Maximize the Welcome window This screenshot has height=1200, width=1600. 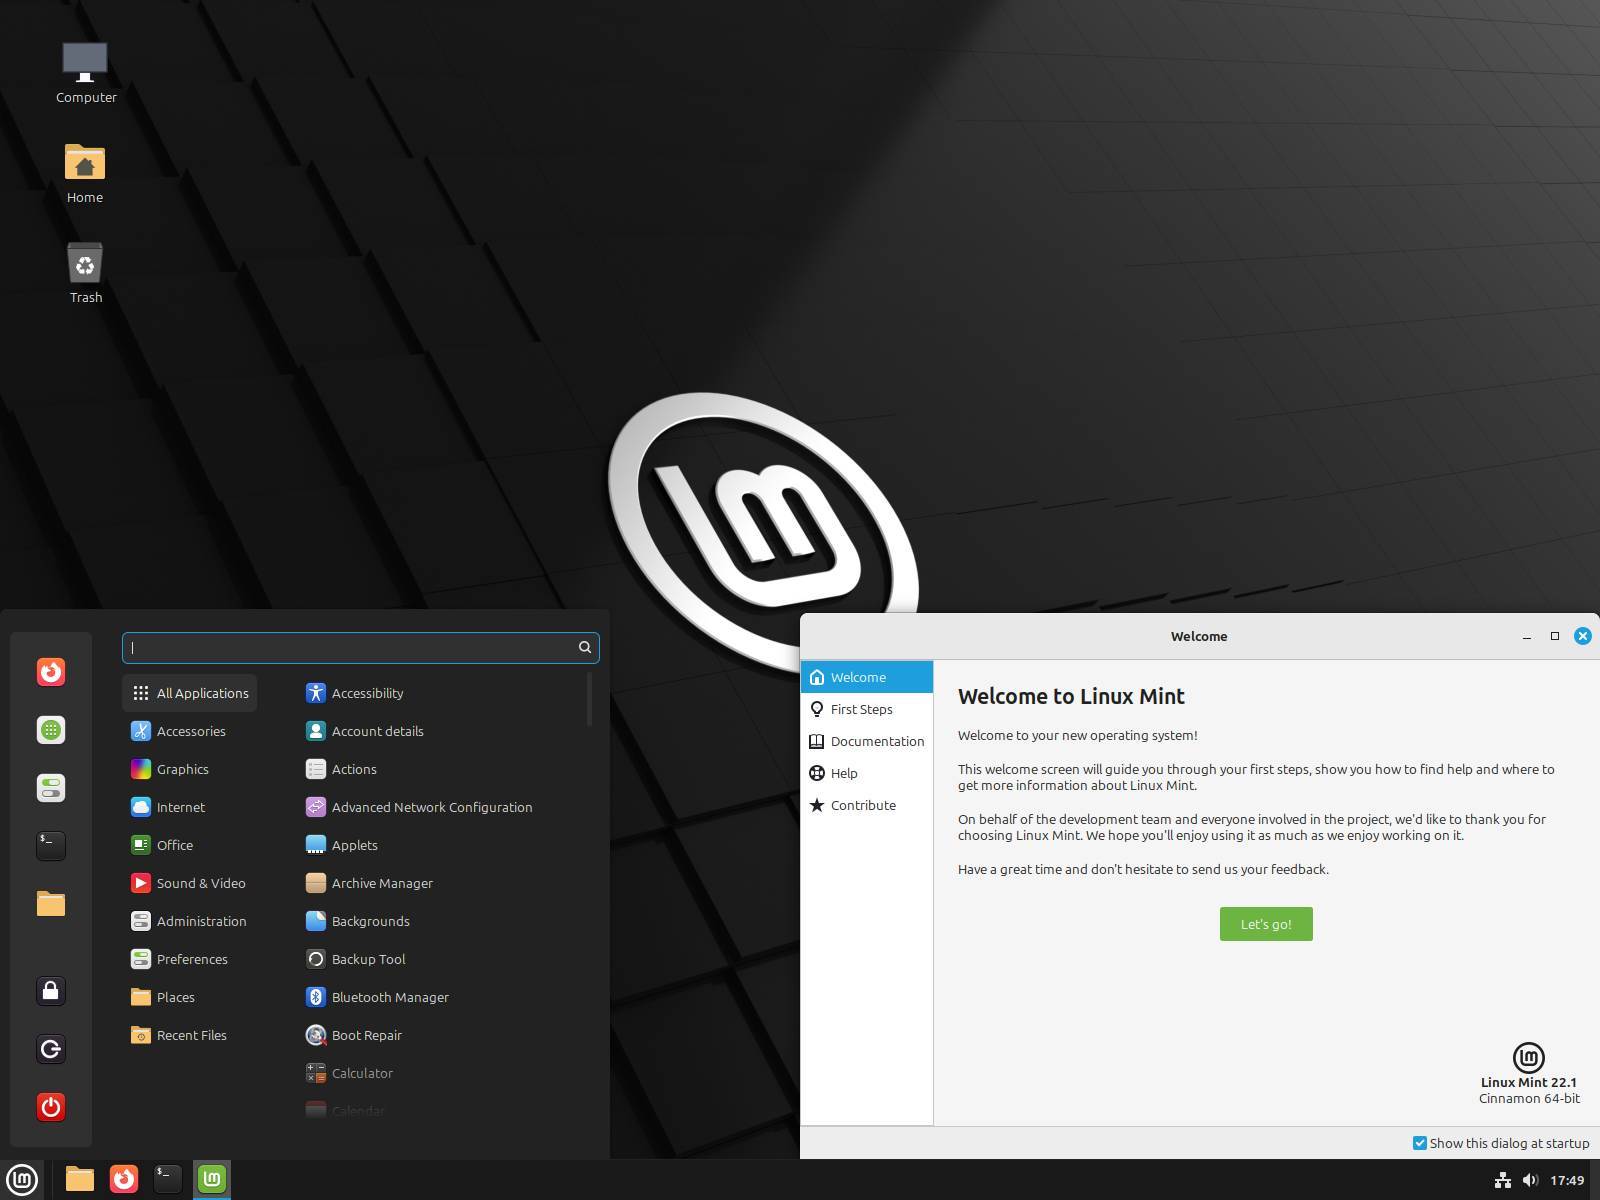pyautogui.click(x=1555, y=636)
